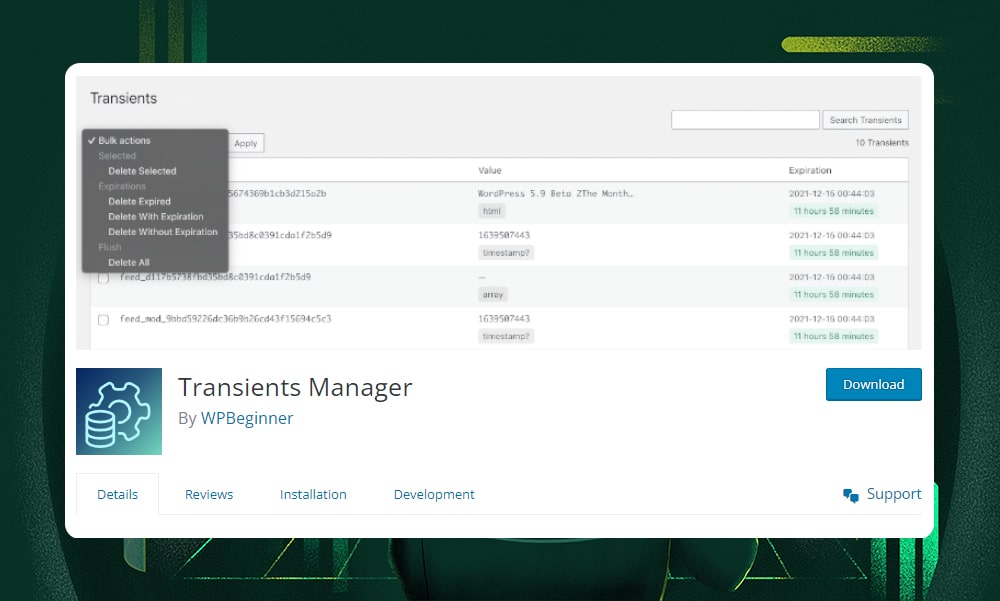This screenshot has height=601, width=1000.
Task: Click the array value badge
Action: pyautogui.click(x=492, y=294)
